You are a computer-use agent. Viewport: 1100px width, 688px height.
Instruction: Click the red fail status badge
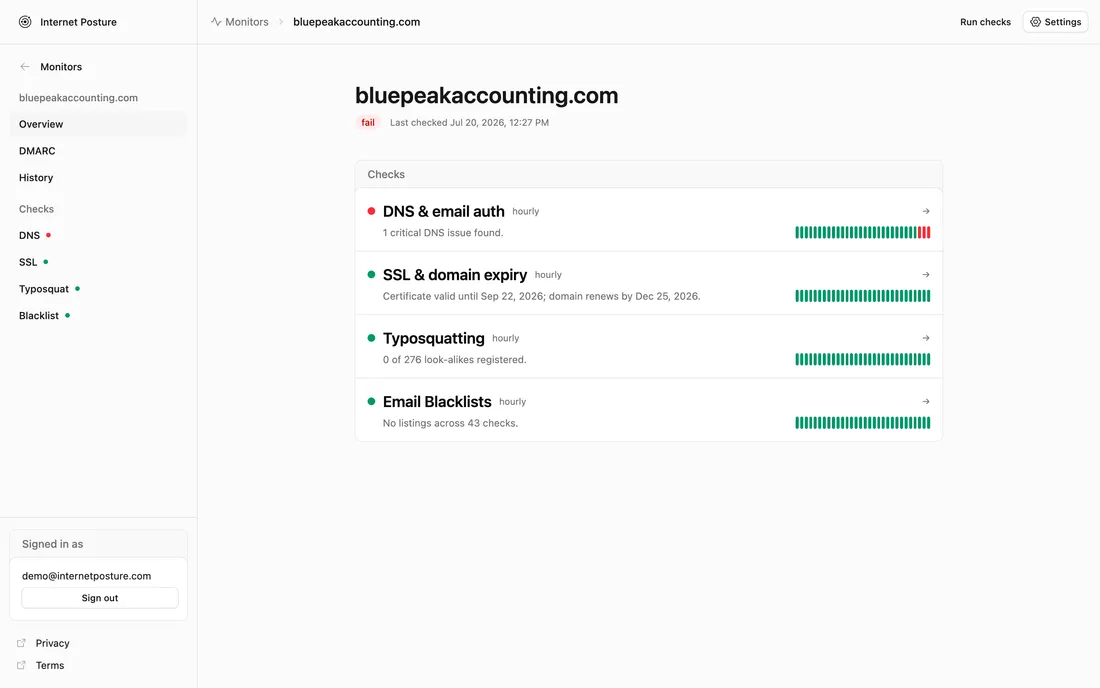pyautogui.click(x=368, y=122)
